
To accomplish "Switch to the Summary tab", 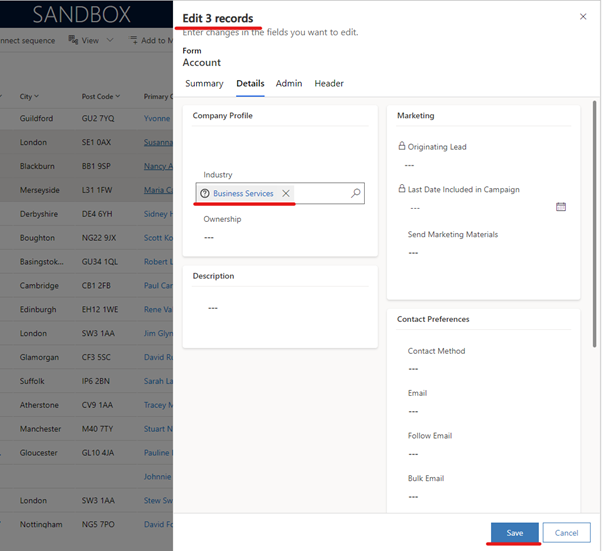I will pyautogui.click(x=204, y=84).
